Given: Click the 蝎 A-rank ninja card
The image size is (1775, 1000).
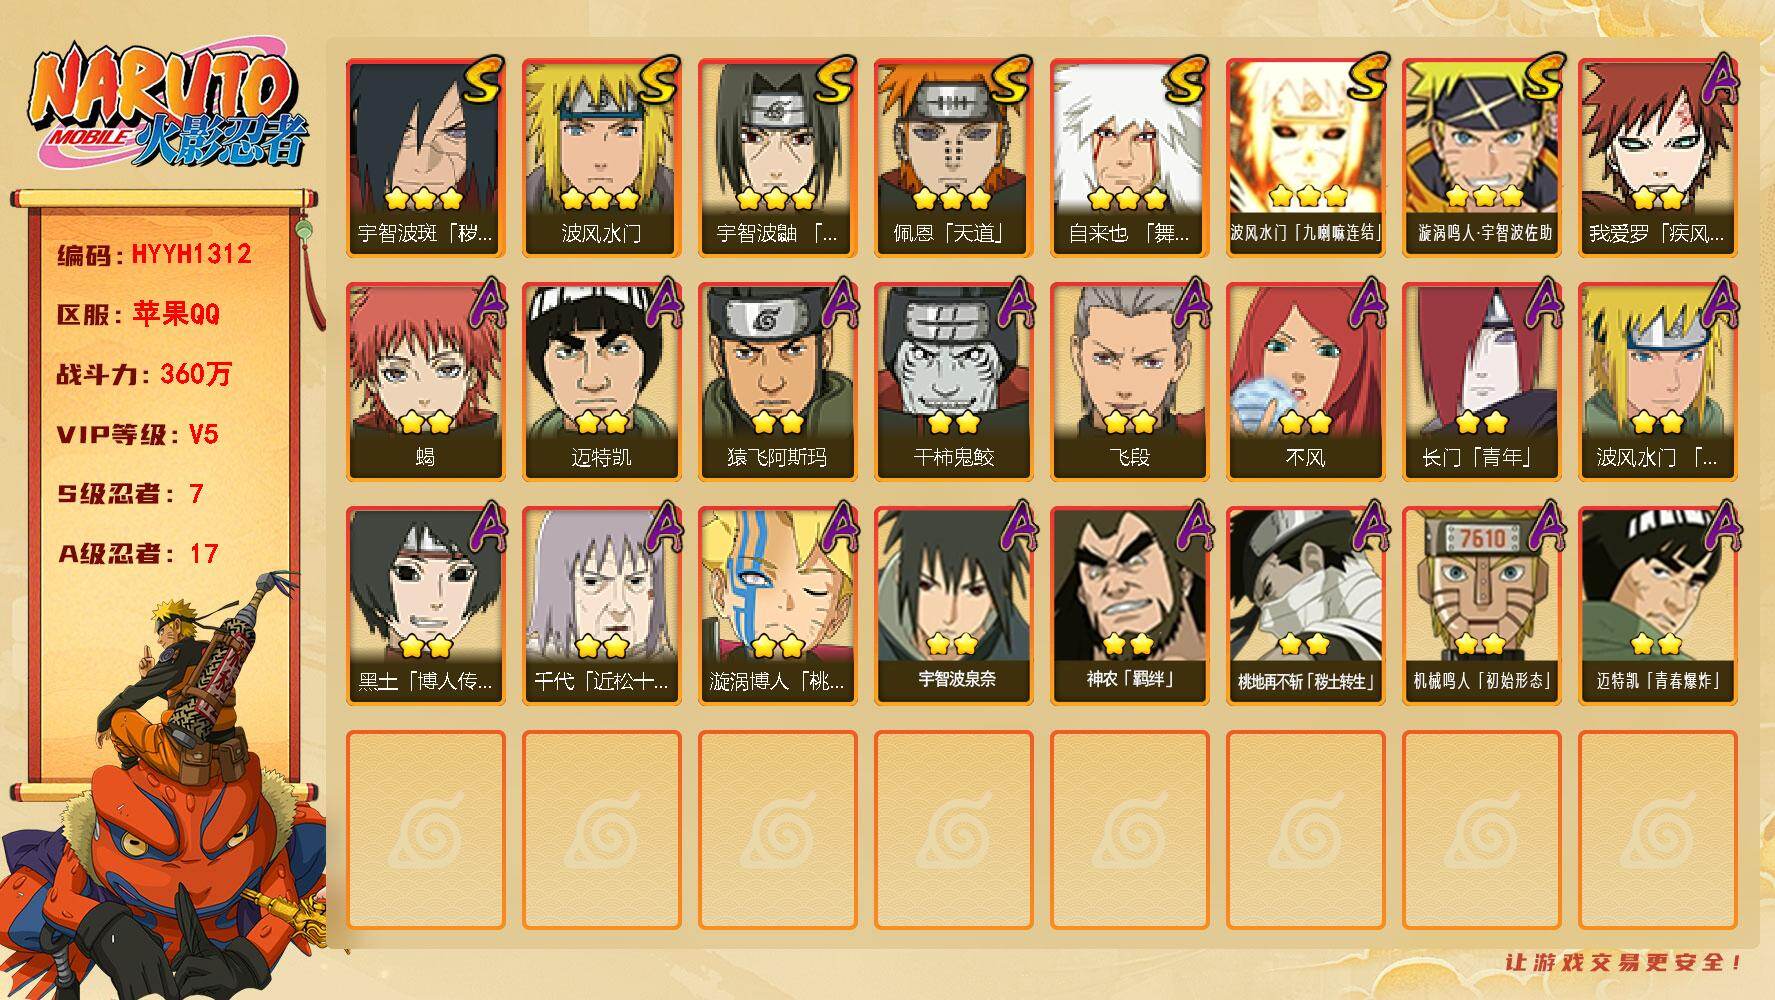Looking at the screenshot, I should (425, 381).
